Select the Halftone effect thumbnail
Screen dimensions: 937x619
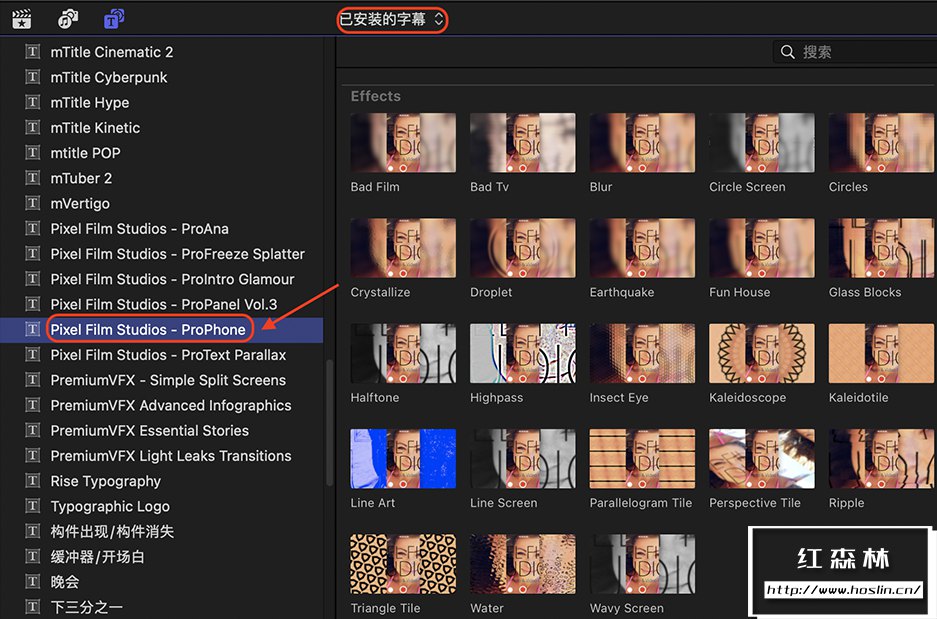coord(403,353)
